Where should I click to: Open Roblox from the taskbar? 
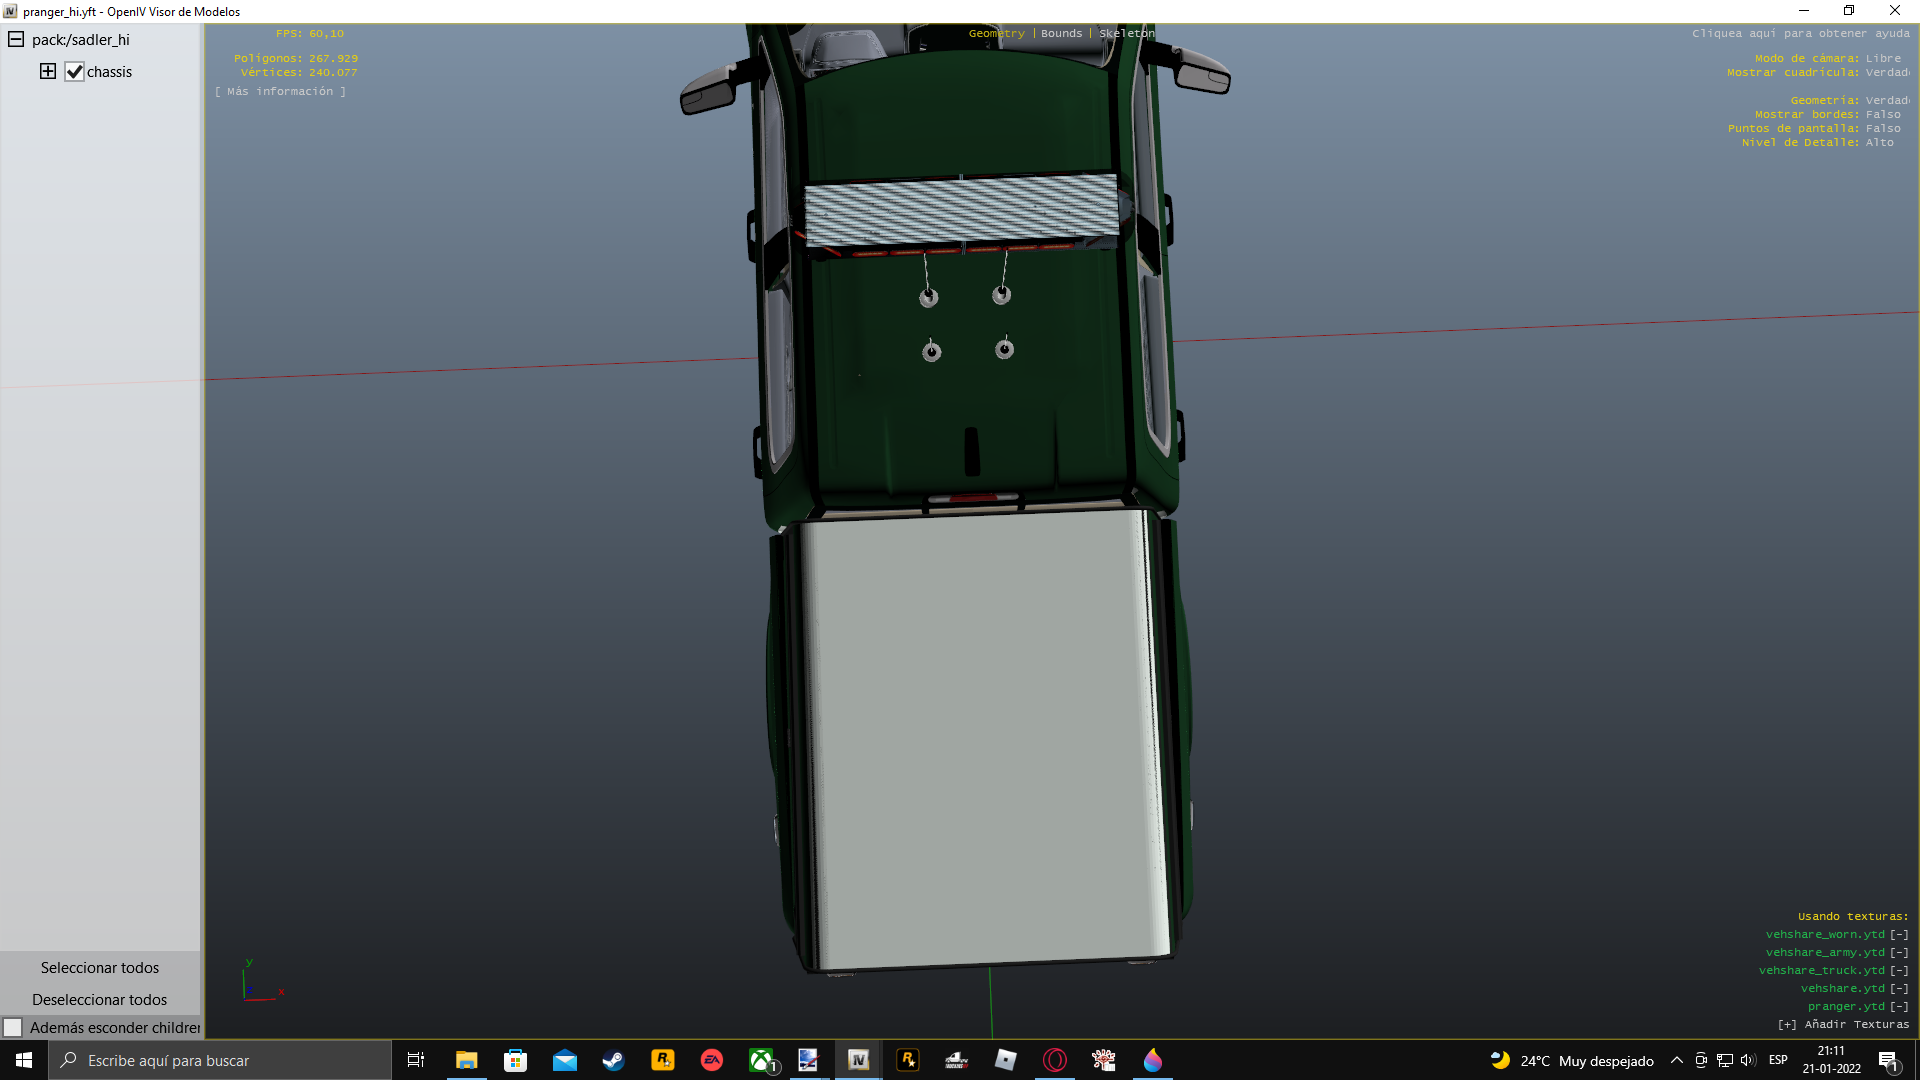tap(1005, 1060)
